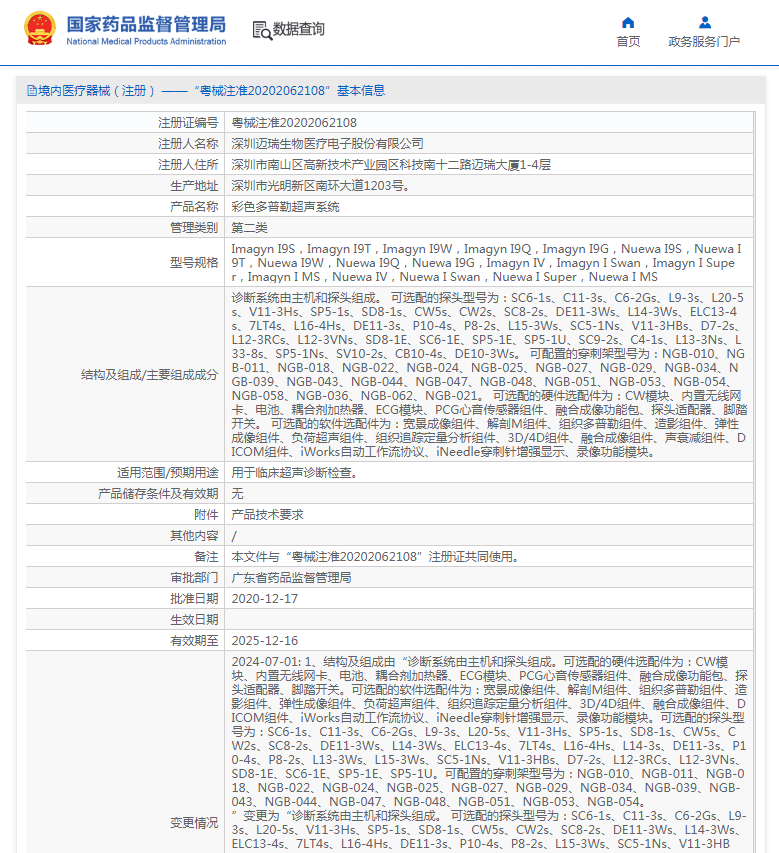Click the national emblem logo
Viewport: 779px width, 853px height.
(x=40, y=29)
